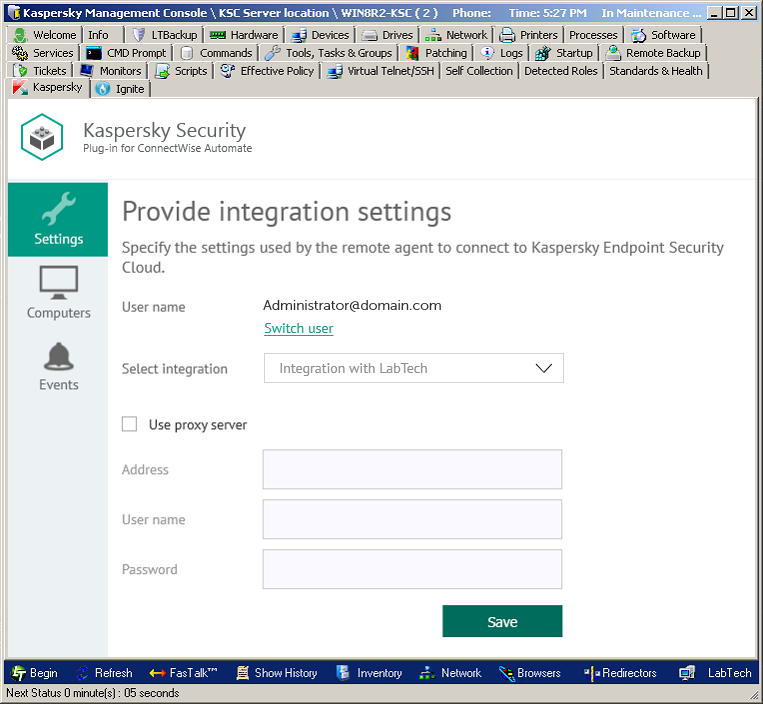Click the proxy Address input field
Viewport: 763px width, 704px height.
pos(412,469)
